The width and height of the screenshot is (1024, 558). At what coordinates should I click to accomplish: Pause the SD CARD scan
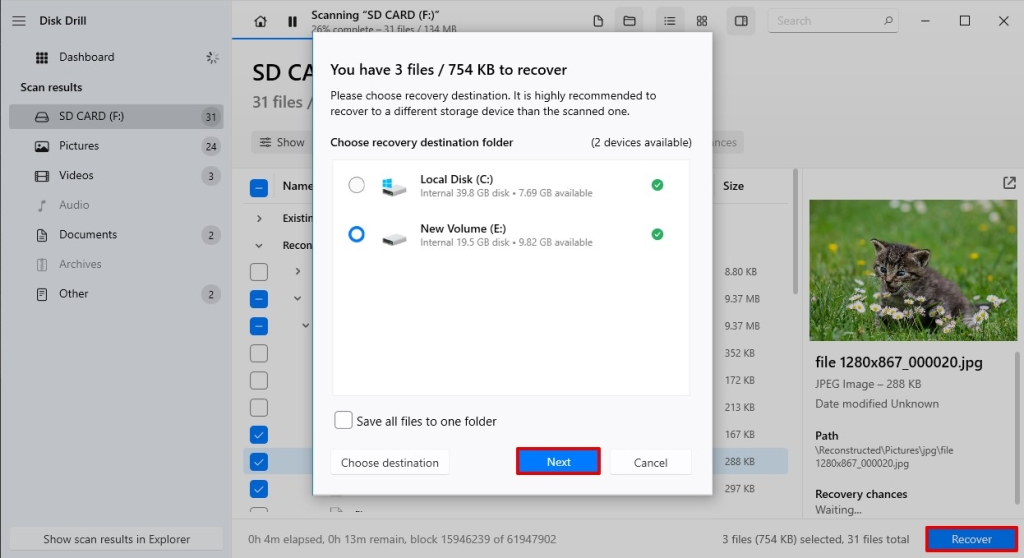pyautogui.click(x=293, y=22)
